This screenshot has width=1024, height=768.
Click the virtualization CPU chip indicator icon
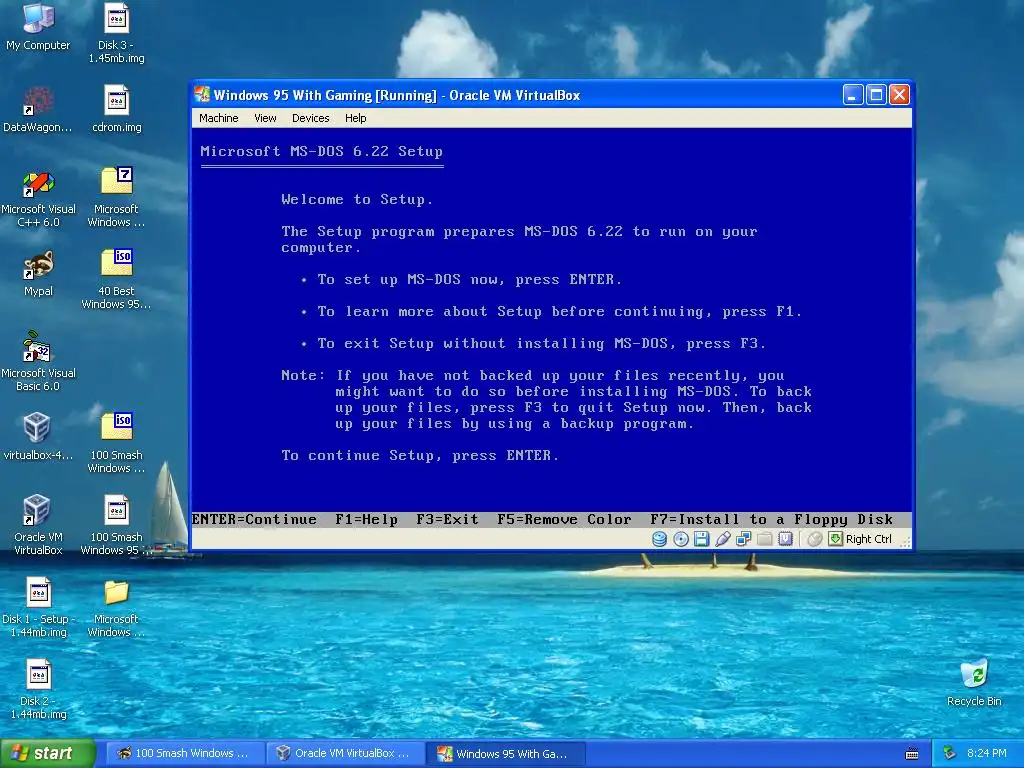click(785, 539)
